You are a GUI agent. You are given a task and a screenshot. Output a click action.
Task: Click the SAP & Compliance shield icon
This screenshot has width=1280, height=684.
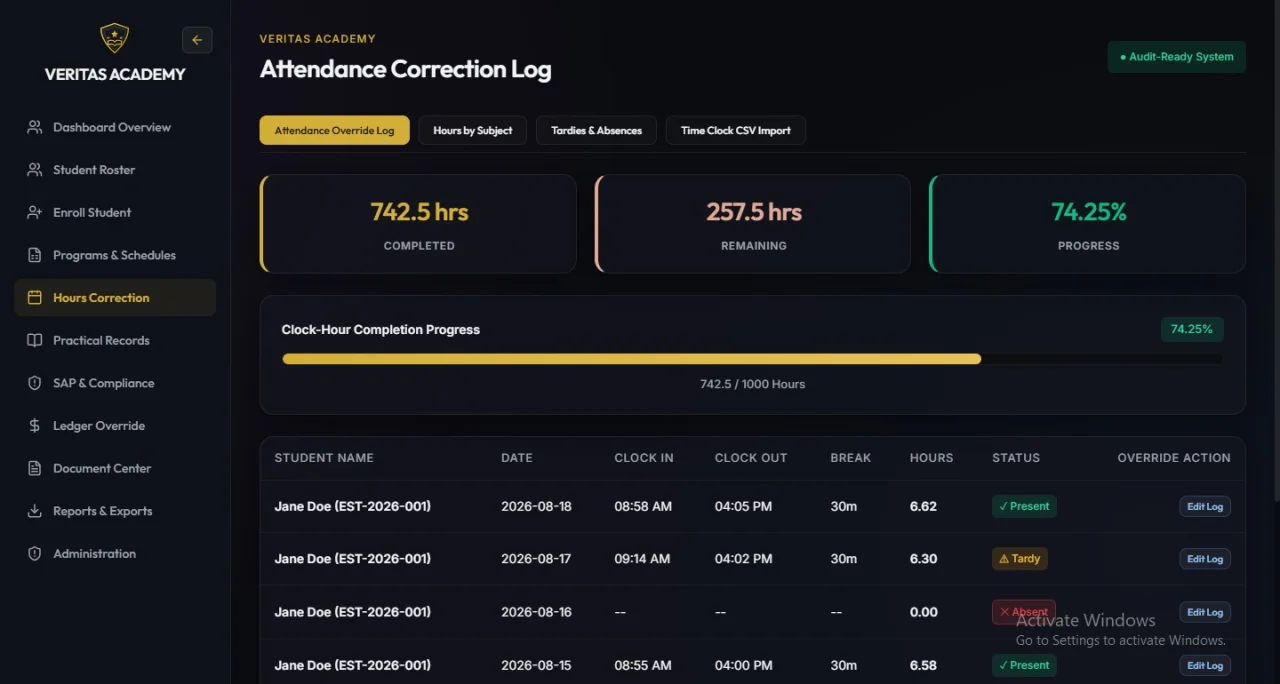pyautogui.click(x=35, y=383)
